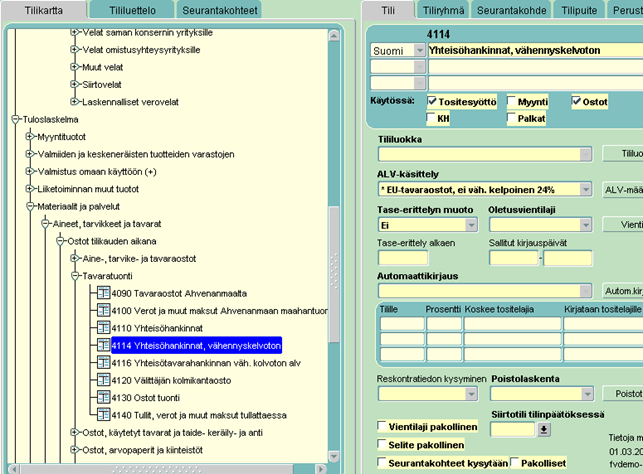Open the Tilipuite tab
Image resolution: width=643 pixels, height=474 pixels.
[579, 10]
